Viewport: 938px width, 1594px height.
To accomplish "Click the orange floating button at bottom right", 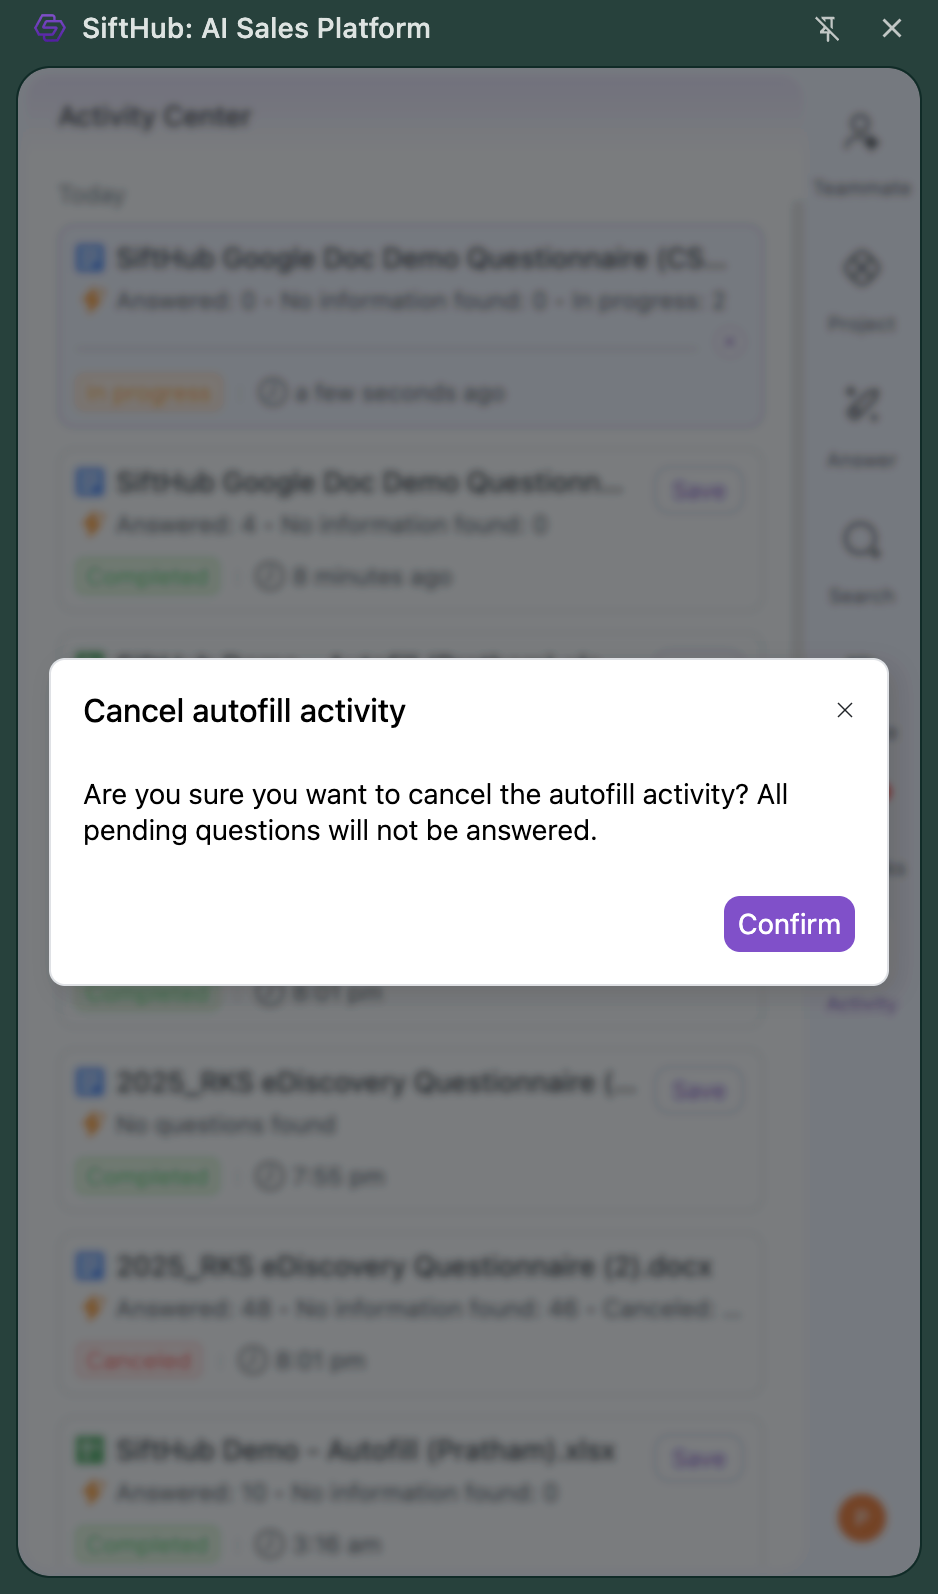I will coord(861,1518).
